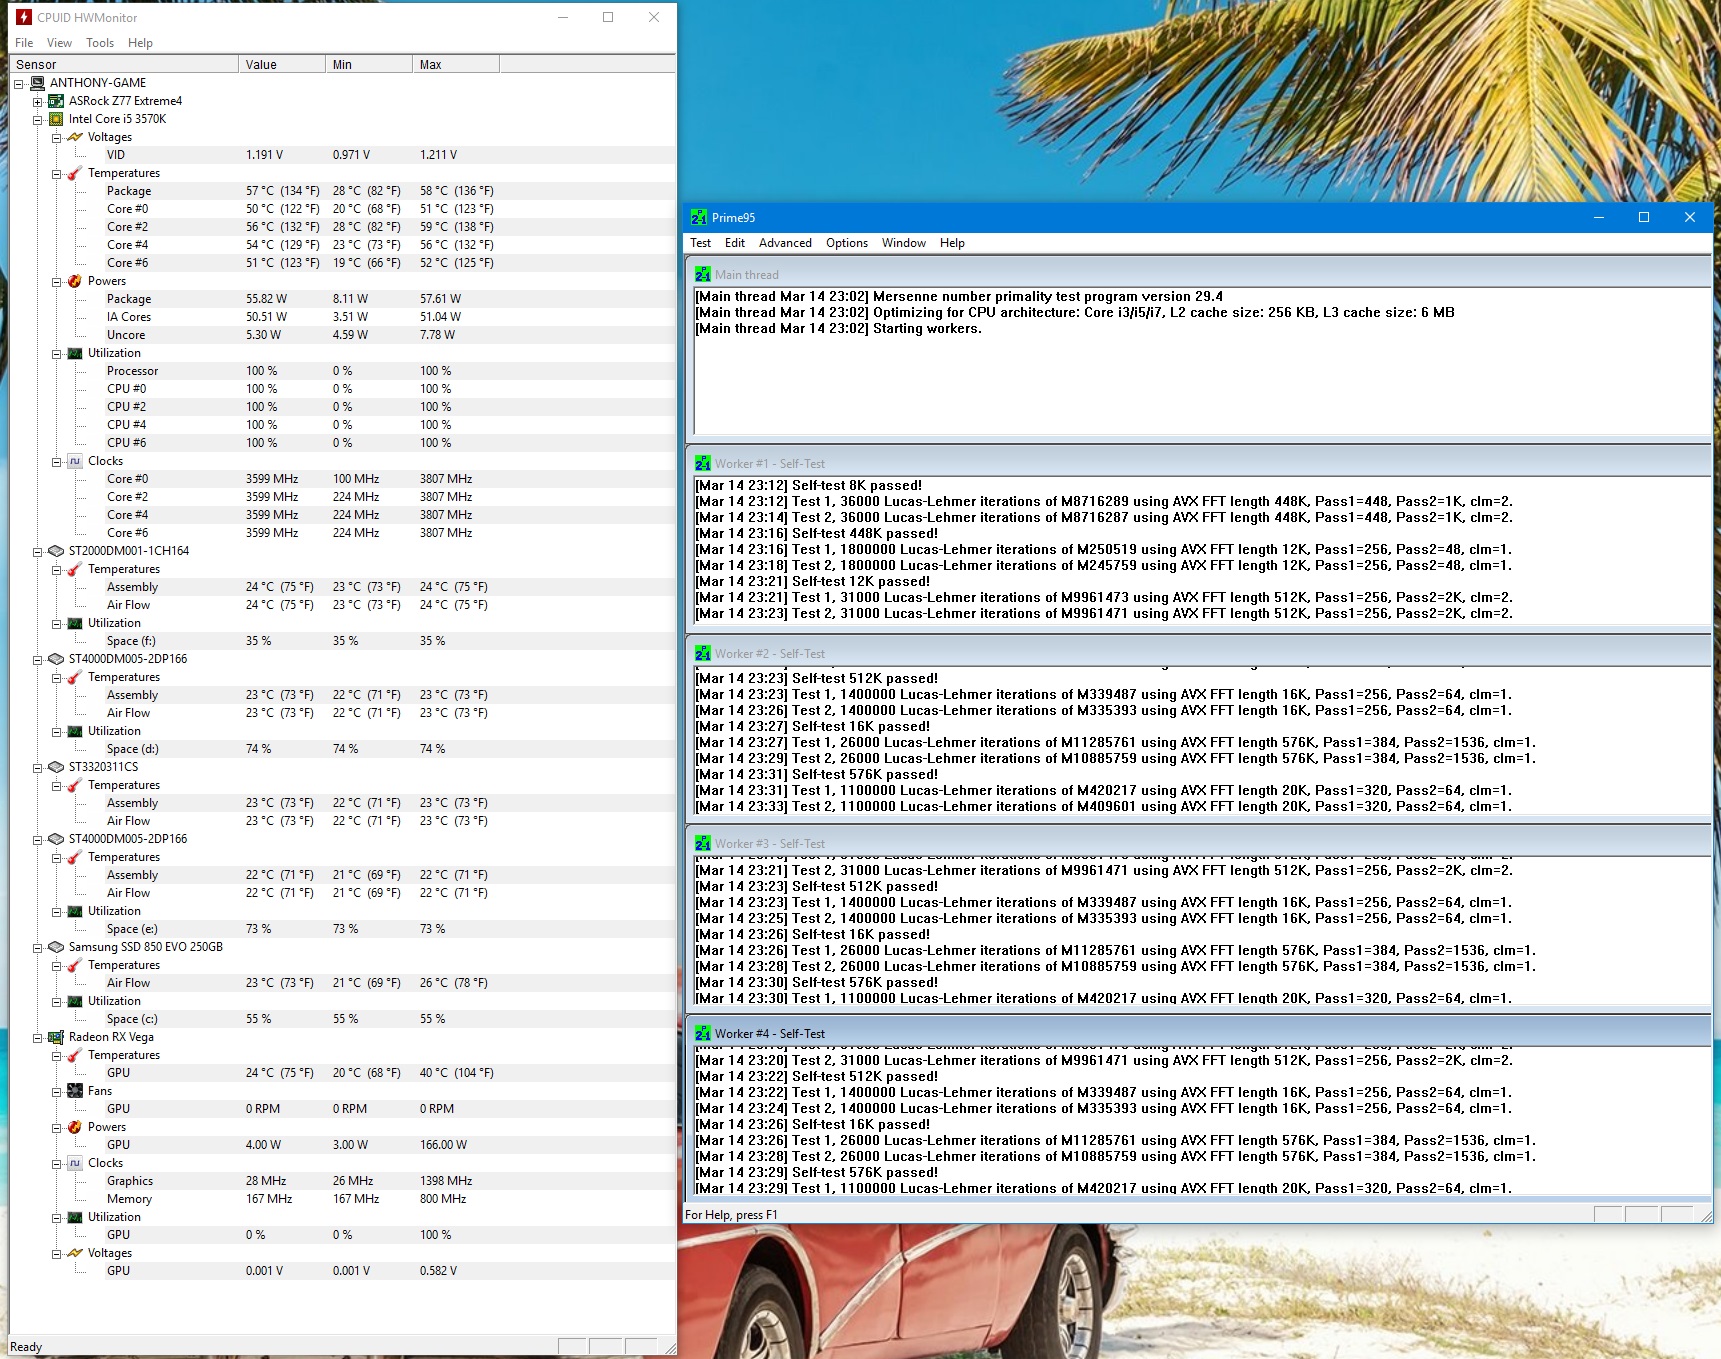
Task: Collapse the Intel Core i5 3570K node
Action: pyautogui.click(x=37, y=120)
